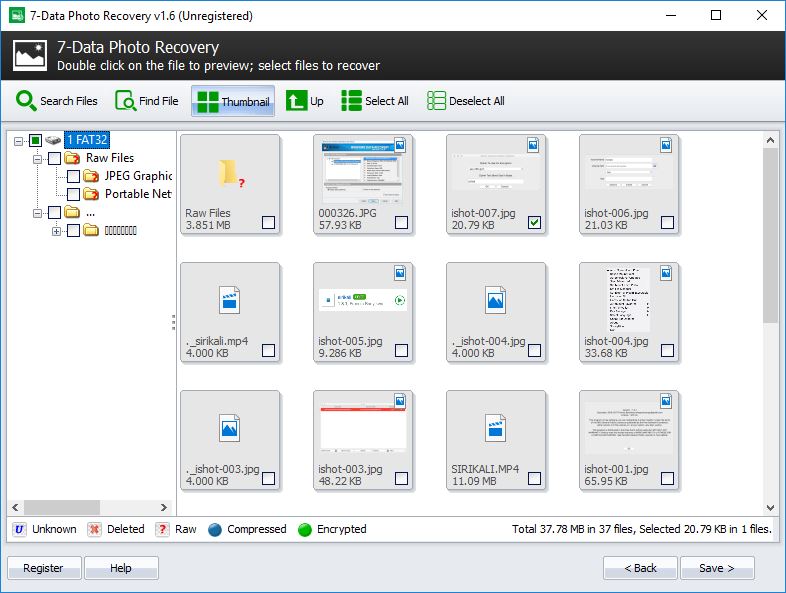Click tree pane scroll right arrow
Viewport: 786px width, 593px height.
coord(164,507)
